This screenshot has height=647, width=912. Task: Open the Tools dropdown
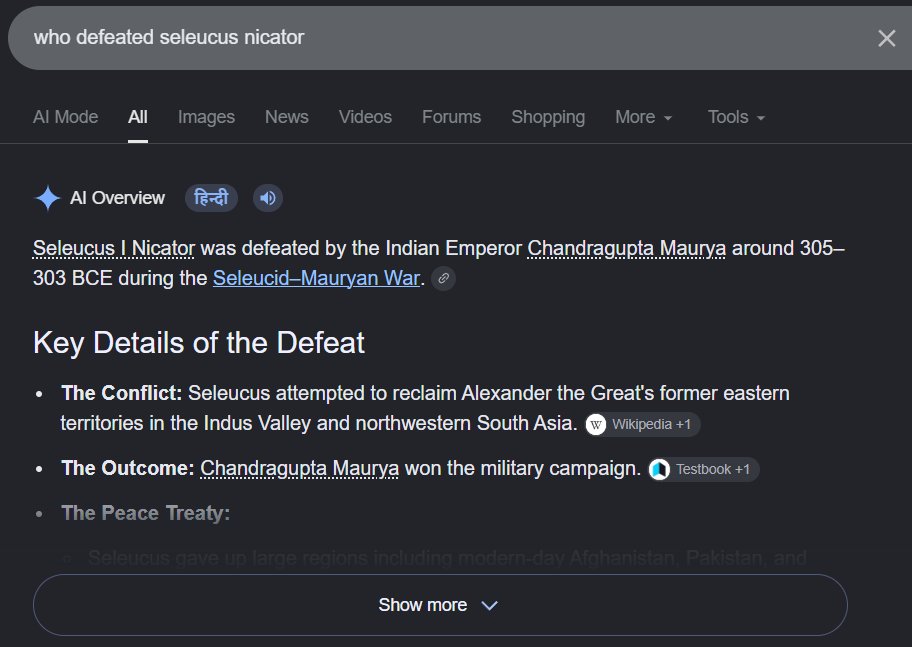point(736,117)
